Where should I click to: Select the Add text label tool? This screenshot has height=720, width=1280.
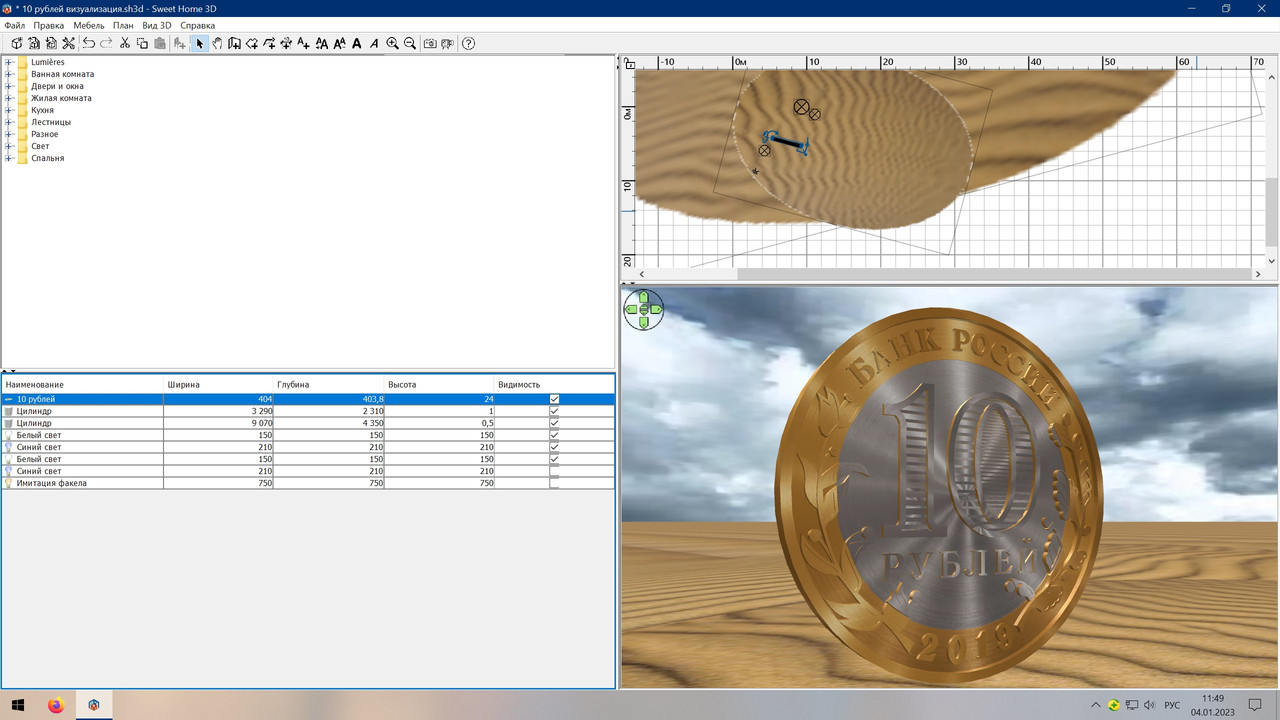304,44
